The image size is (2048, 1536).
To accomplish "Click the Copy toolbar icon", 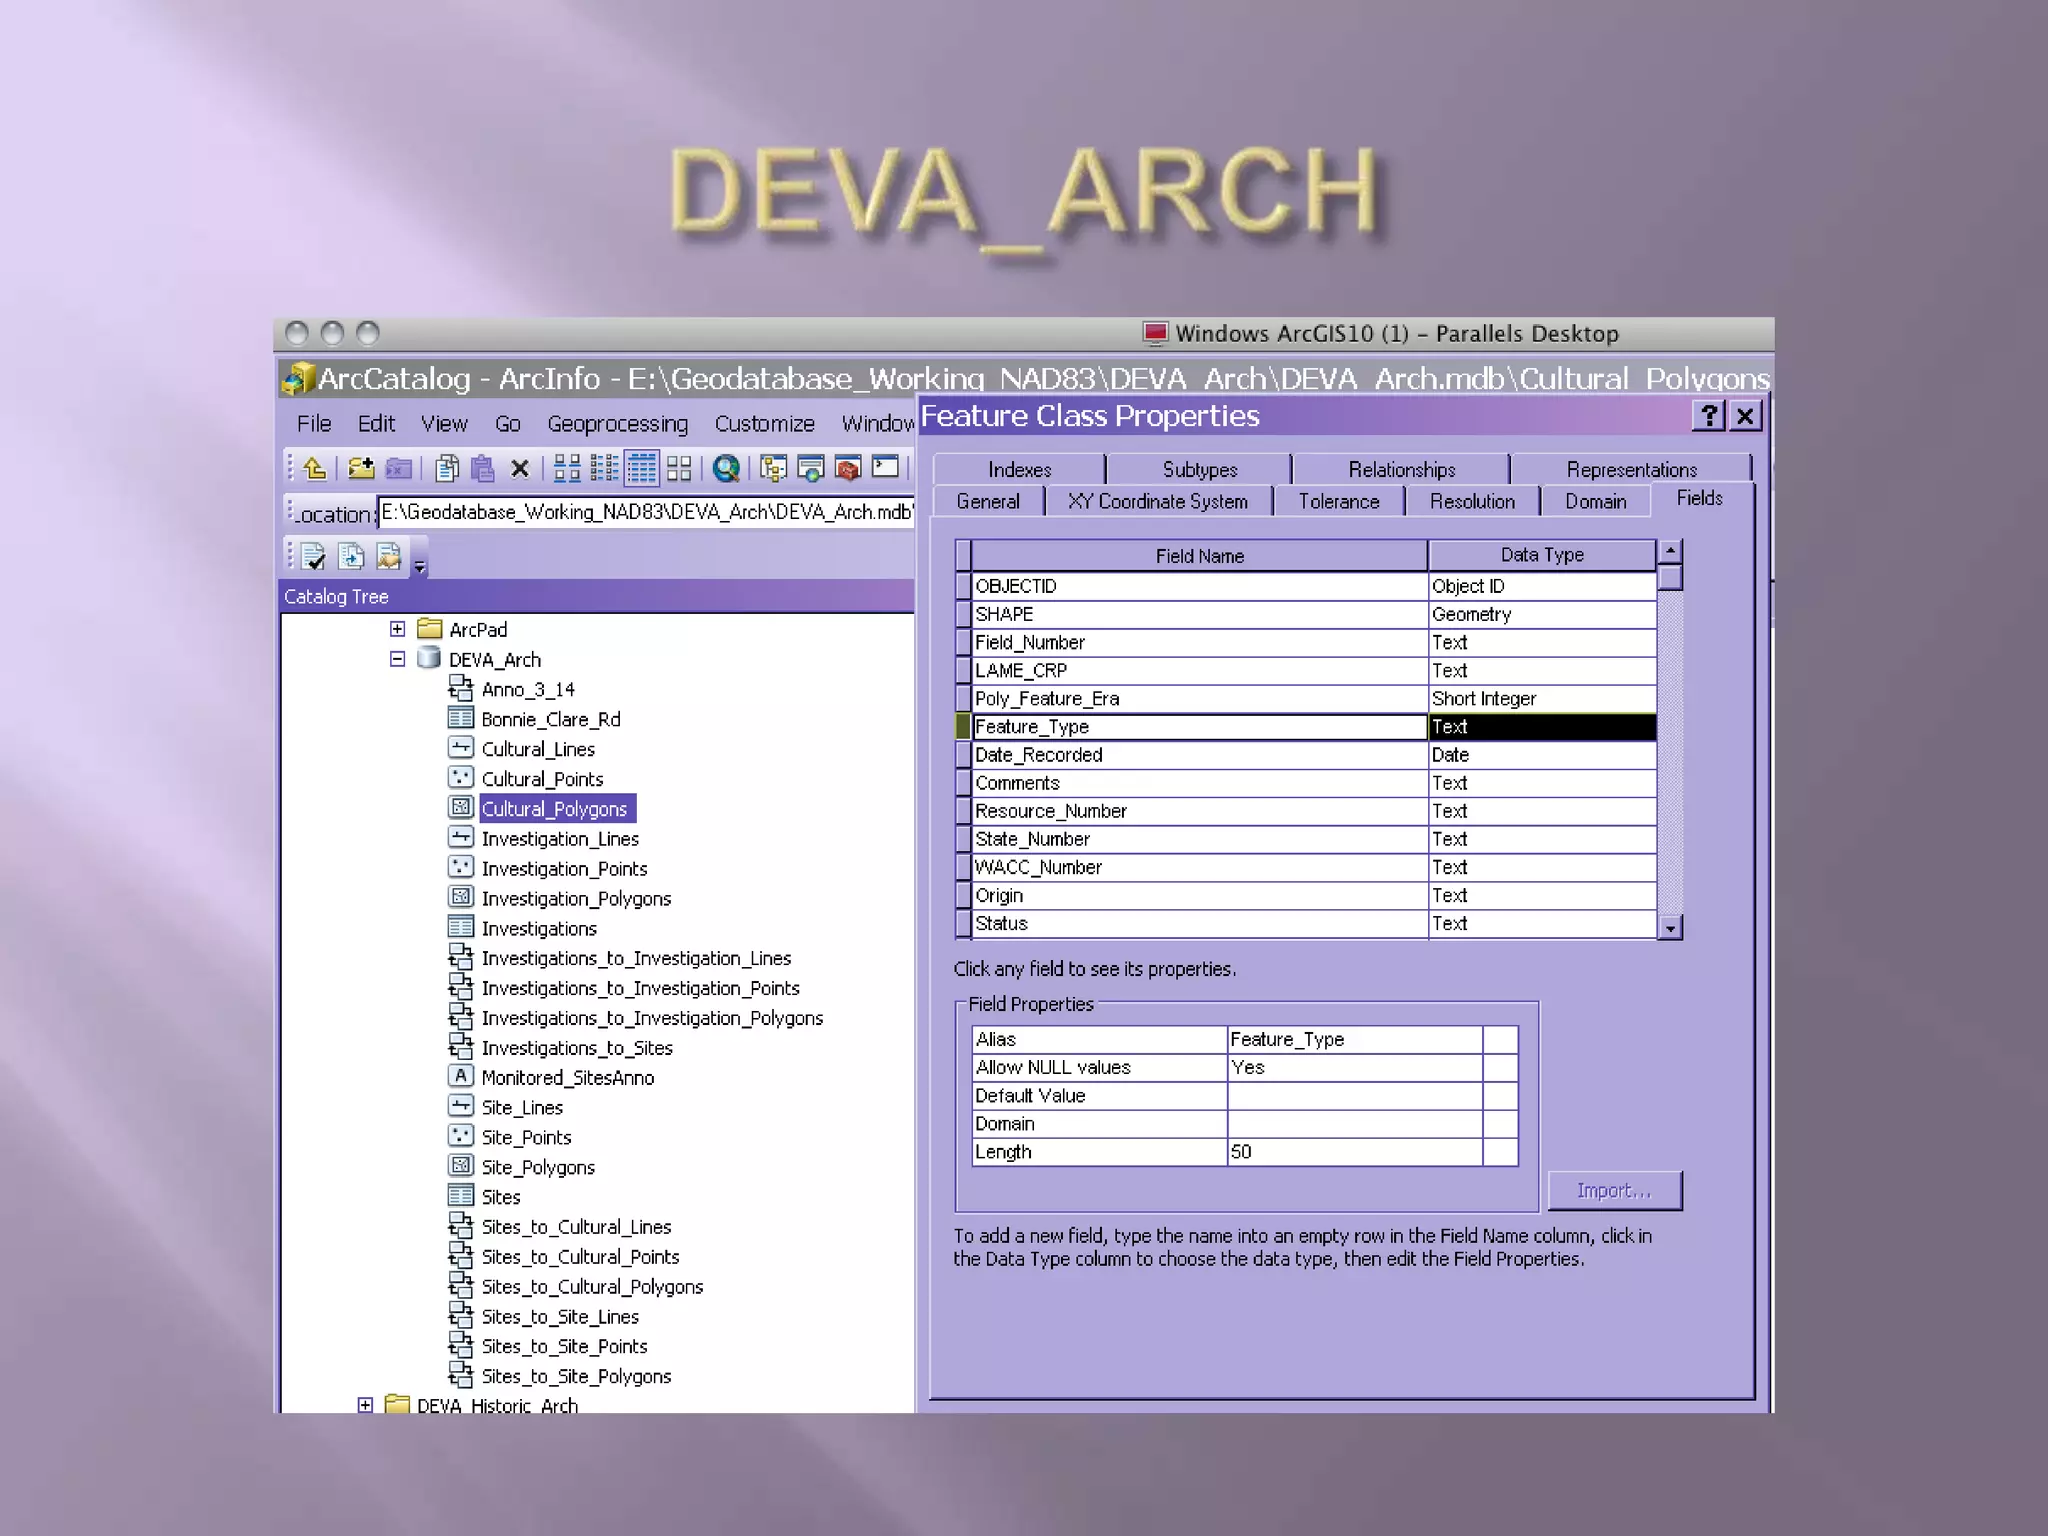I will pos(447,468).
